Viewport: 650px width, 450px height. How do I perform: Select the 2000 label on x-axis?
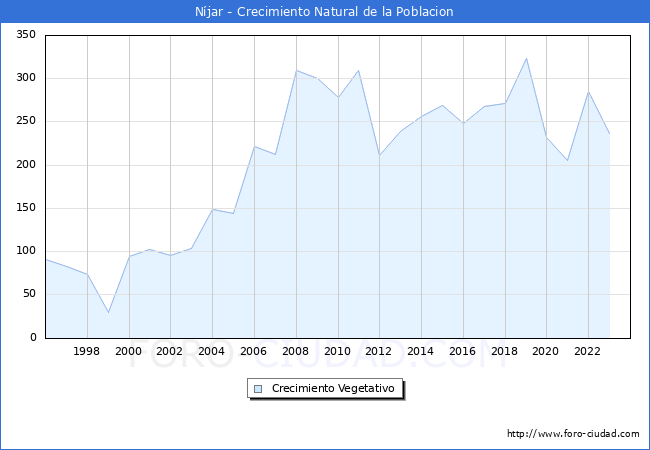[x=129, y=351]
